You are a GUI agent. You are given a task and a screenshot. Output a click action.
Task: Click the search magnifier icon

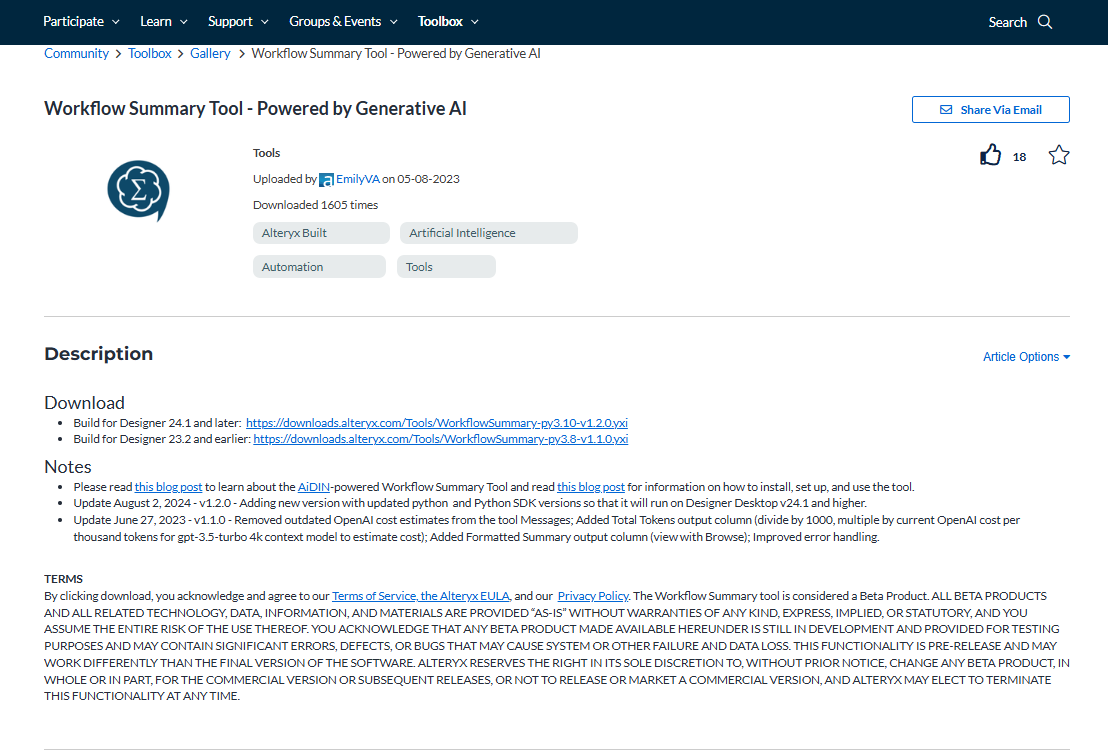(1045, 22)
